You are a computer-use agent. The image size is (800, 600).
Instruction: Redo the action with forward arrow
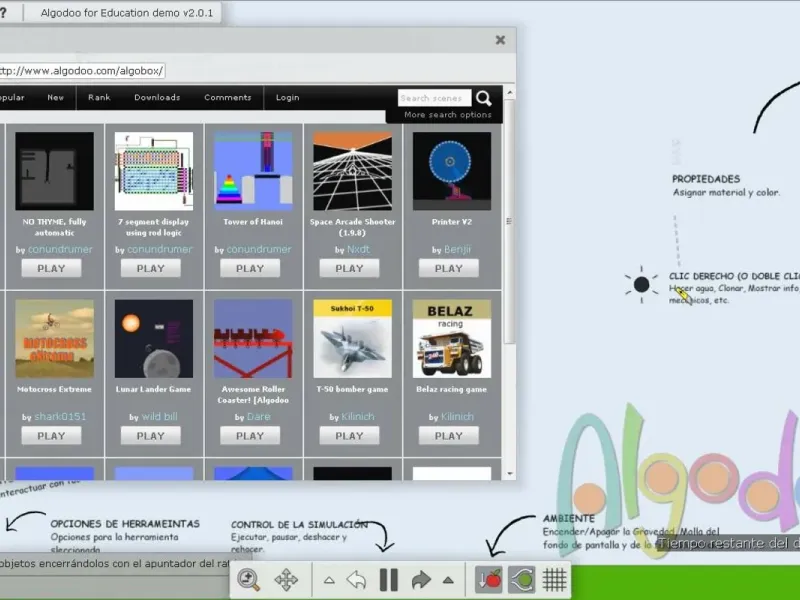tap(421, 580)
